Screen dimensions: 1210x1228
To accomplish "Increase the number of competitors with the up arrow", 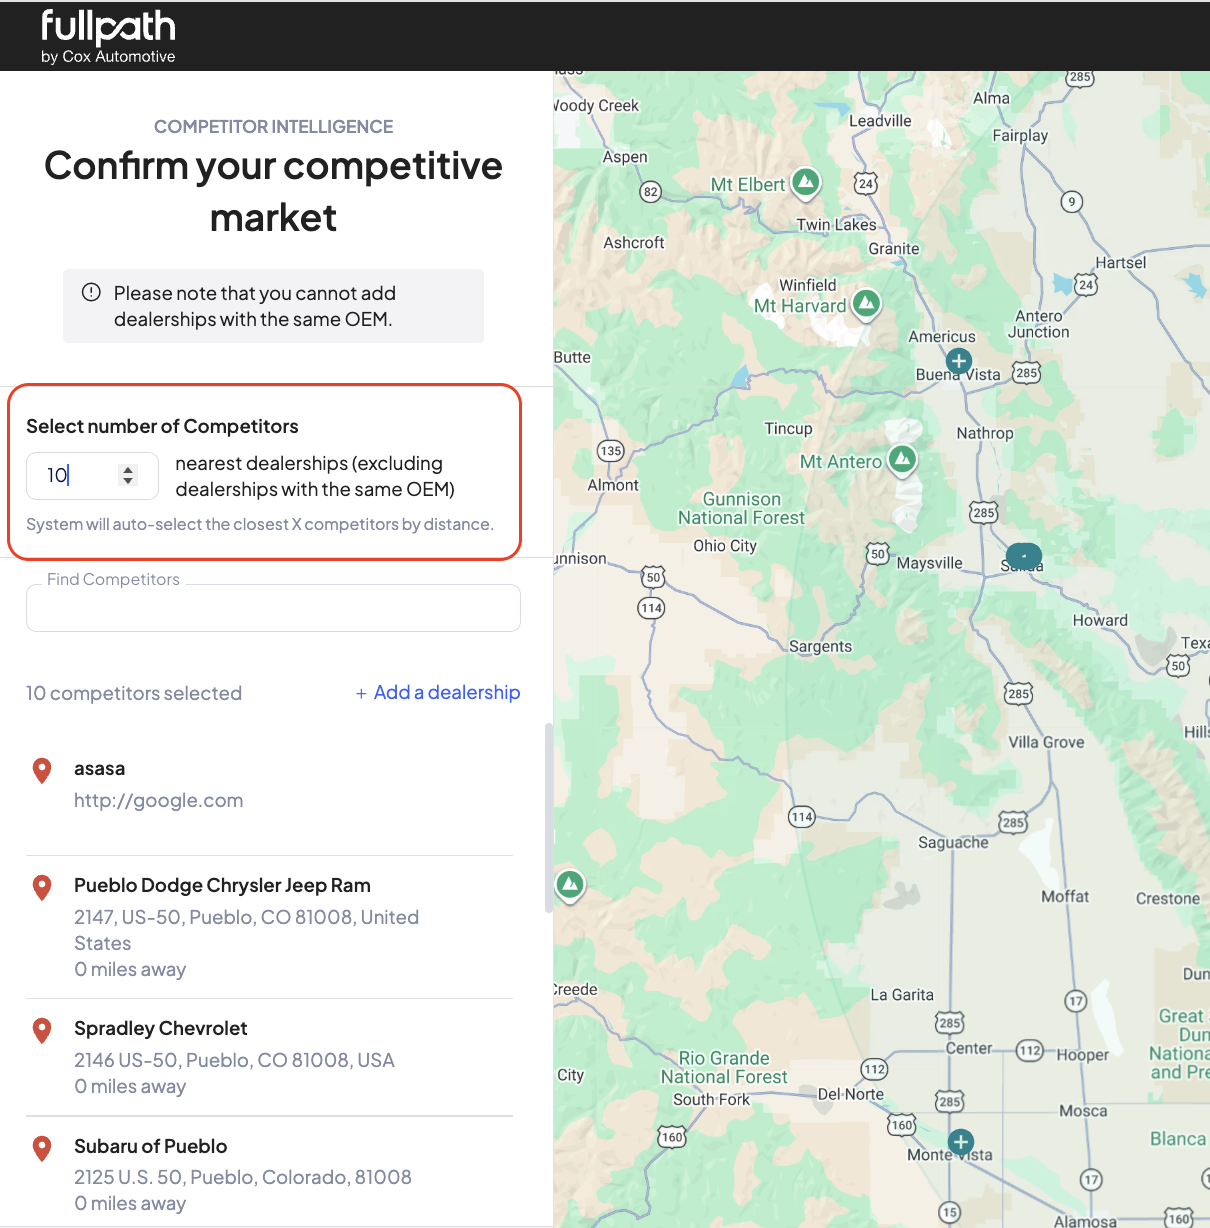I will tap(128, 469).
